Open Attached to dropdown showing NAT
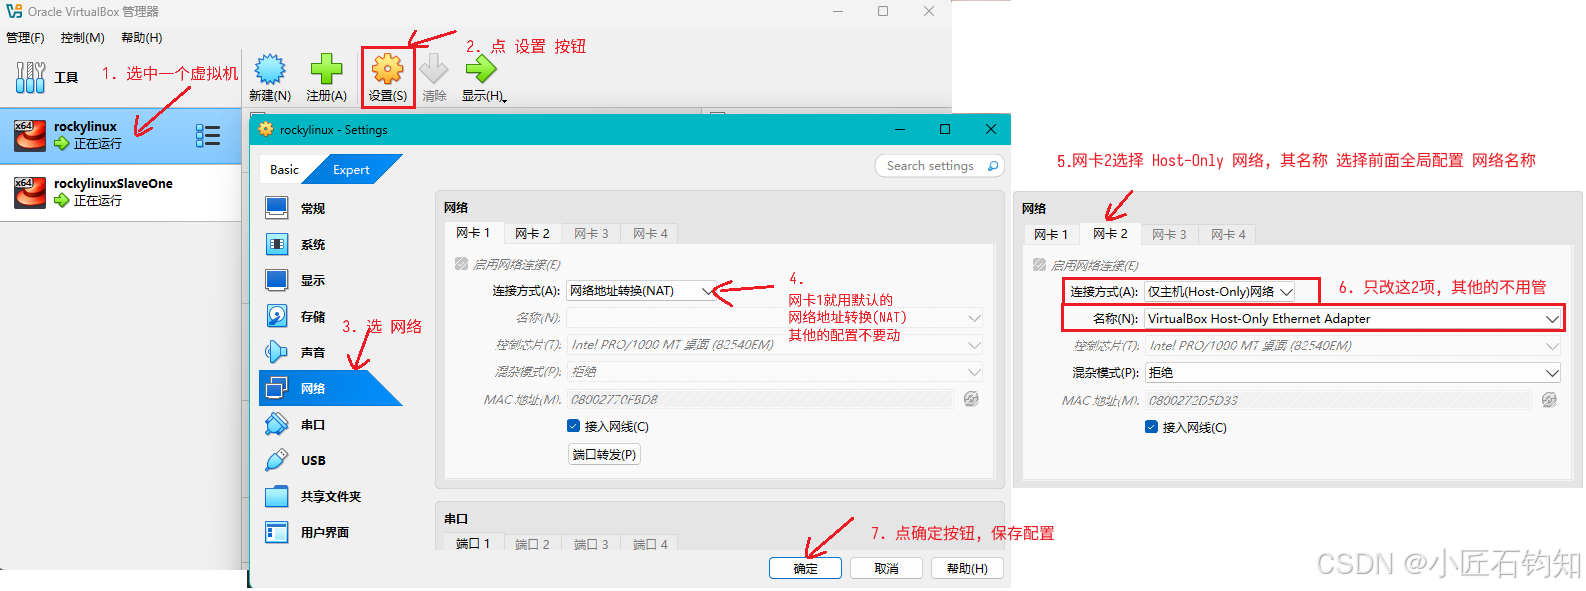Viewport: 1586px width, 591px height. [643, 291]
